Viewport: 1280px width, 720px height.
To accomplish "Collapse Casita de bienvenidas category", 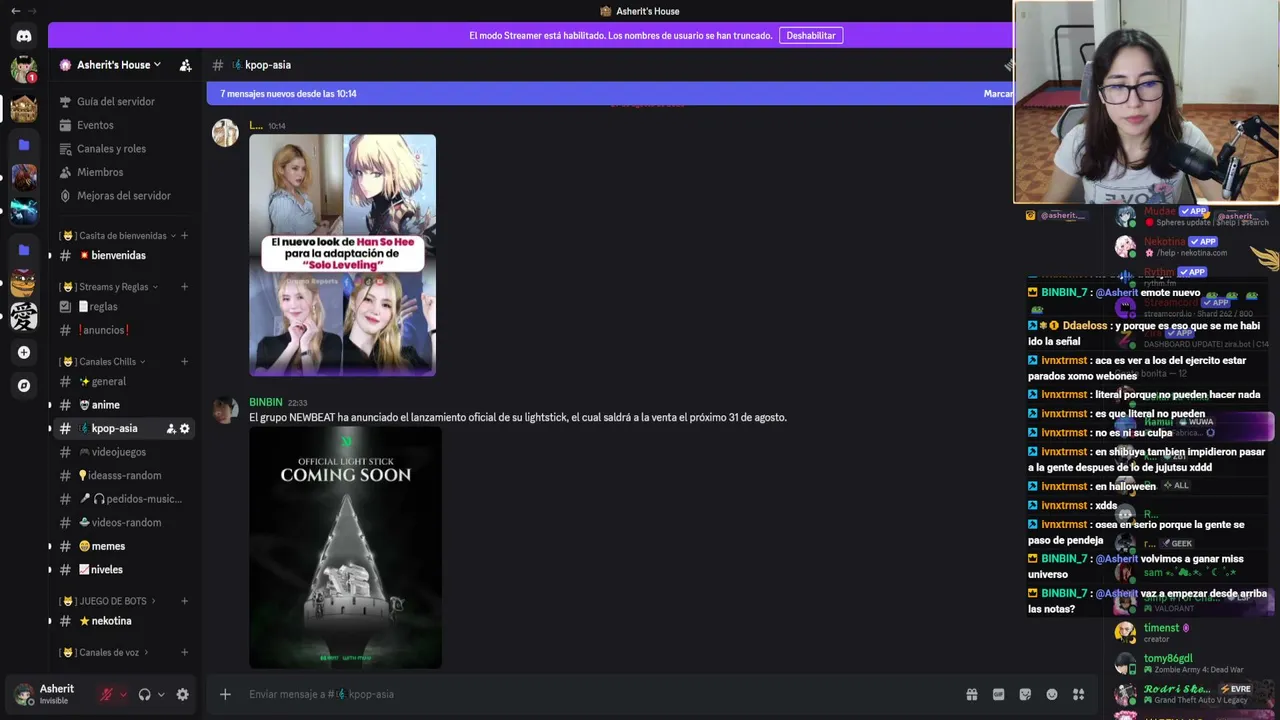I will point(118,236).
